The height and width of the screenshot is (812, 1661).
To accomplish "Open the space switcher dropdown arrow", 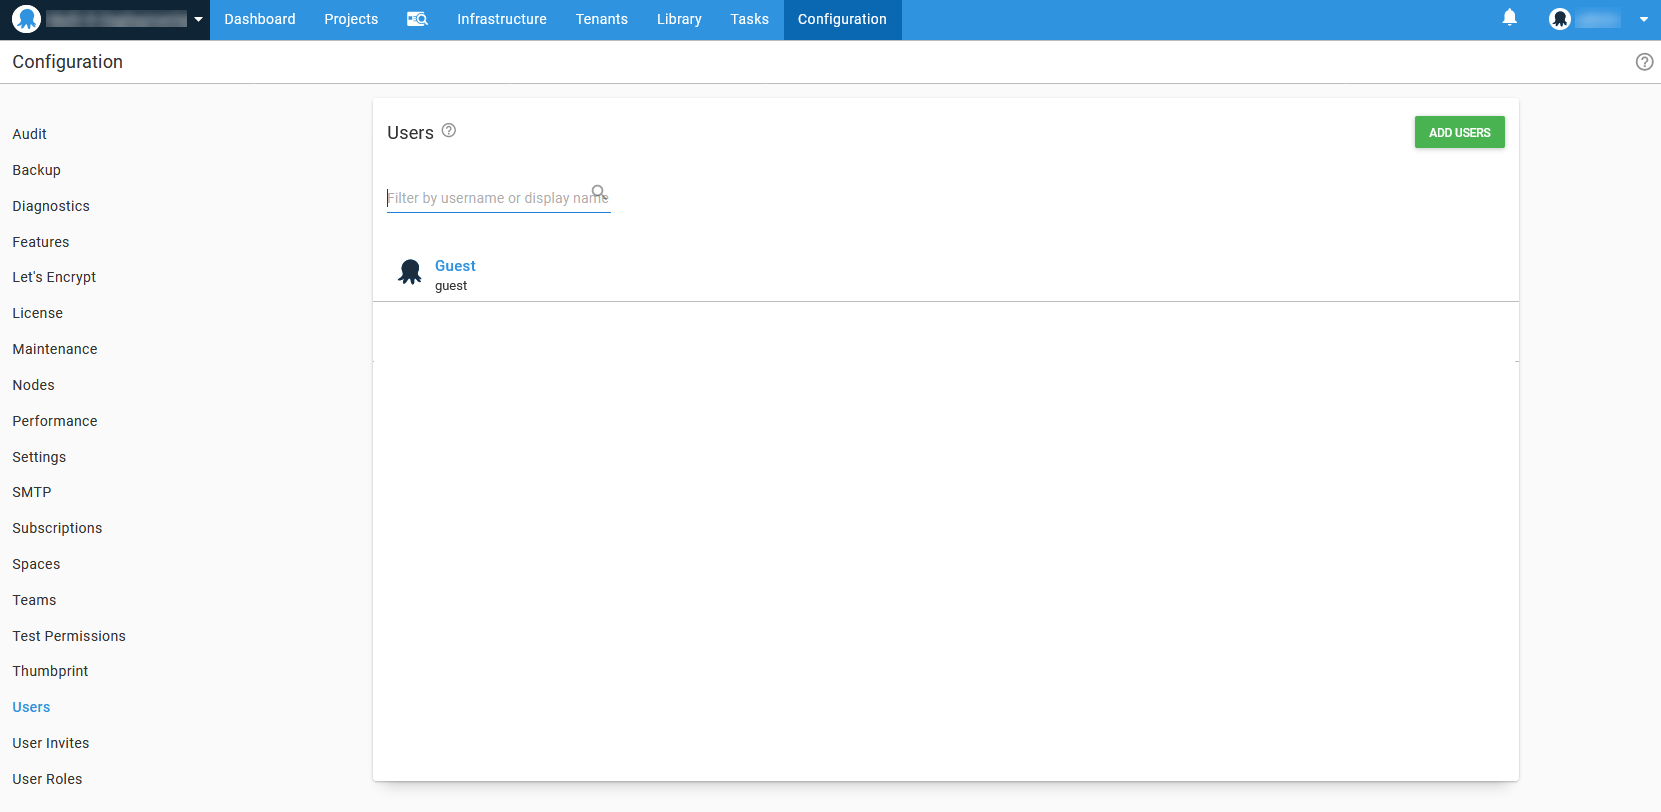I will (x=198, y=19).
